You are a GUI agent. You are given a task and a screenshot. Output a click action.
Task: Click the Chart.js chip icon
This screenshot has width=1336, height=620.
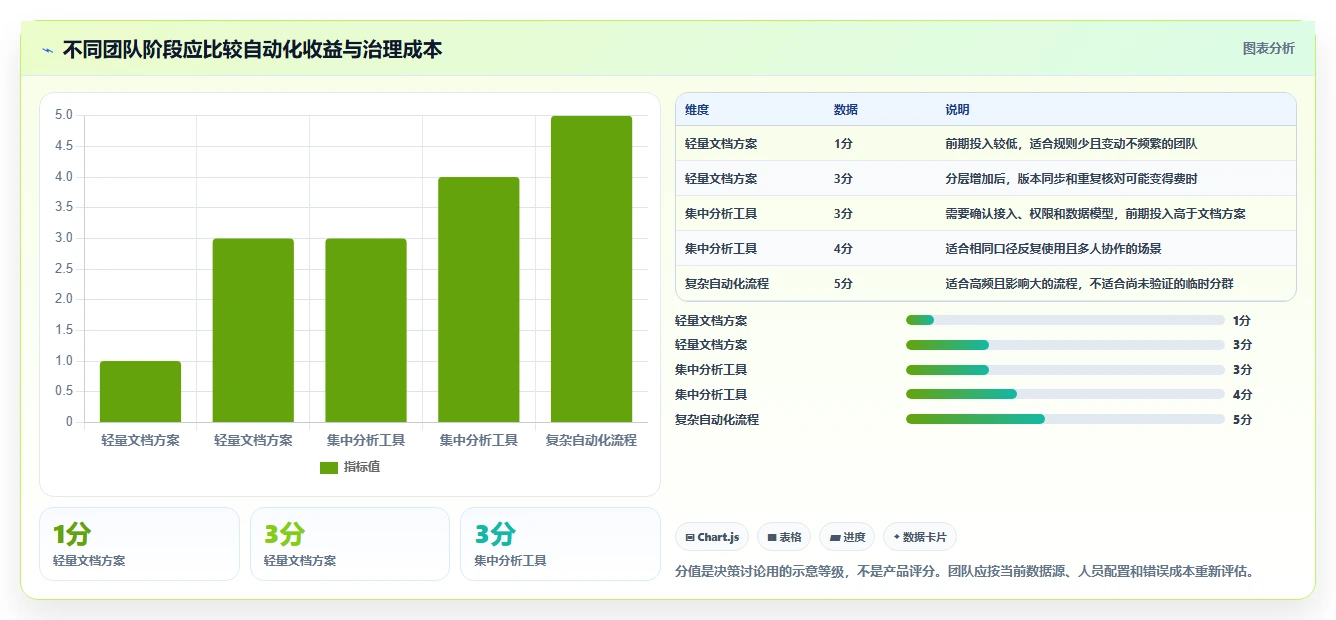[690, 537]
